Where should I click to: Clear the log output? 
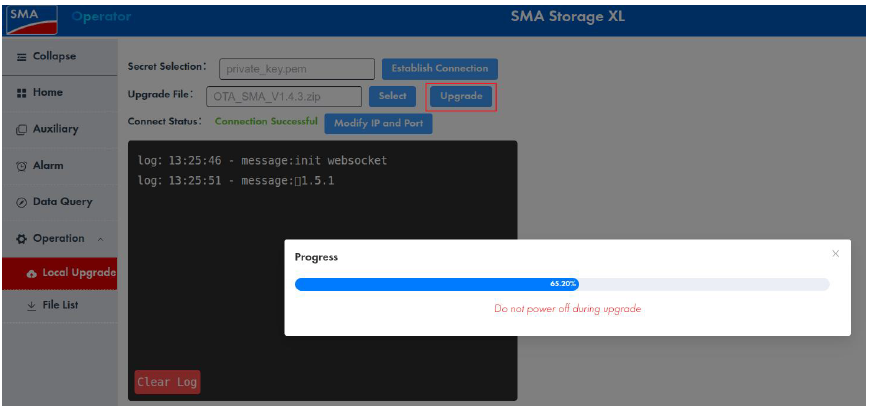[x=167, y=382]
